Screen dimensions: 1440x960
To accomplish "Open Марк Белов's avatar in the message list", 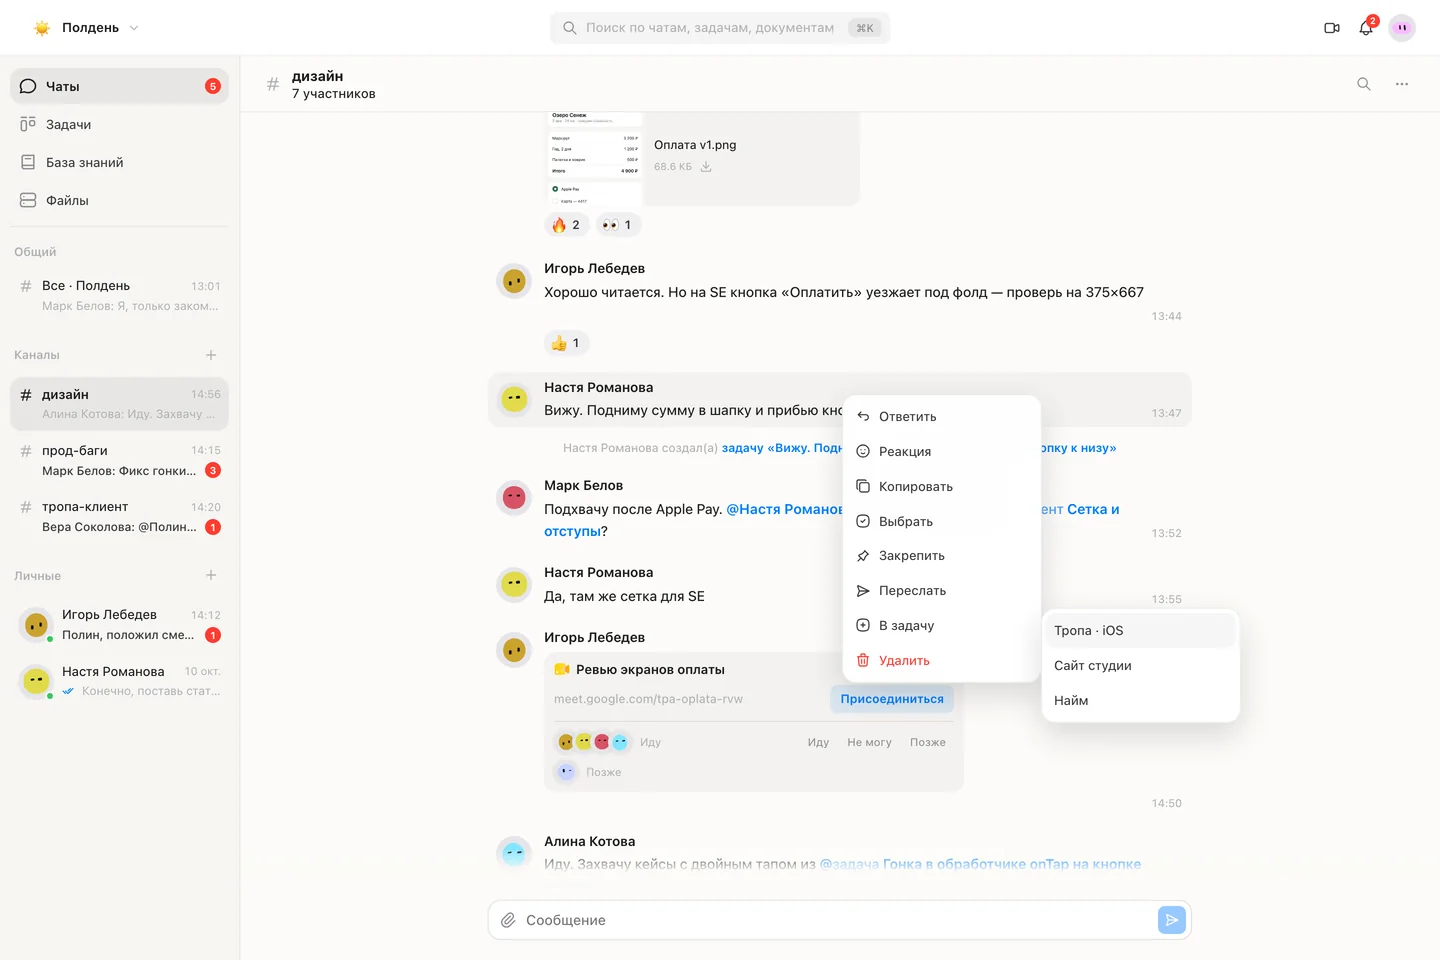I will 514,497.
